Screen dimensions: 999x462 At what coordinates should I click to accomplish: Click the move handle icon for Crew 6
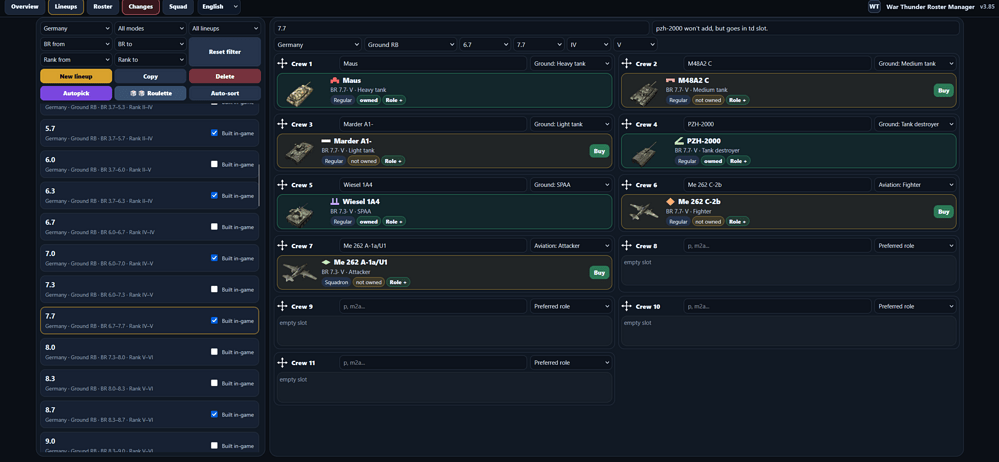pyautogui.click(x=627, y=185)
